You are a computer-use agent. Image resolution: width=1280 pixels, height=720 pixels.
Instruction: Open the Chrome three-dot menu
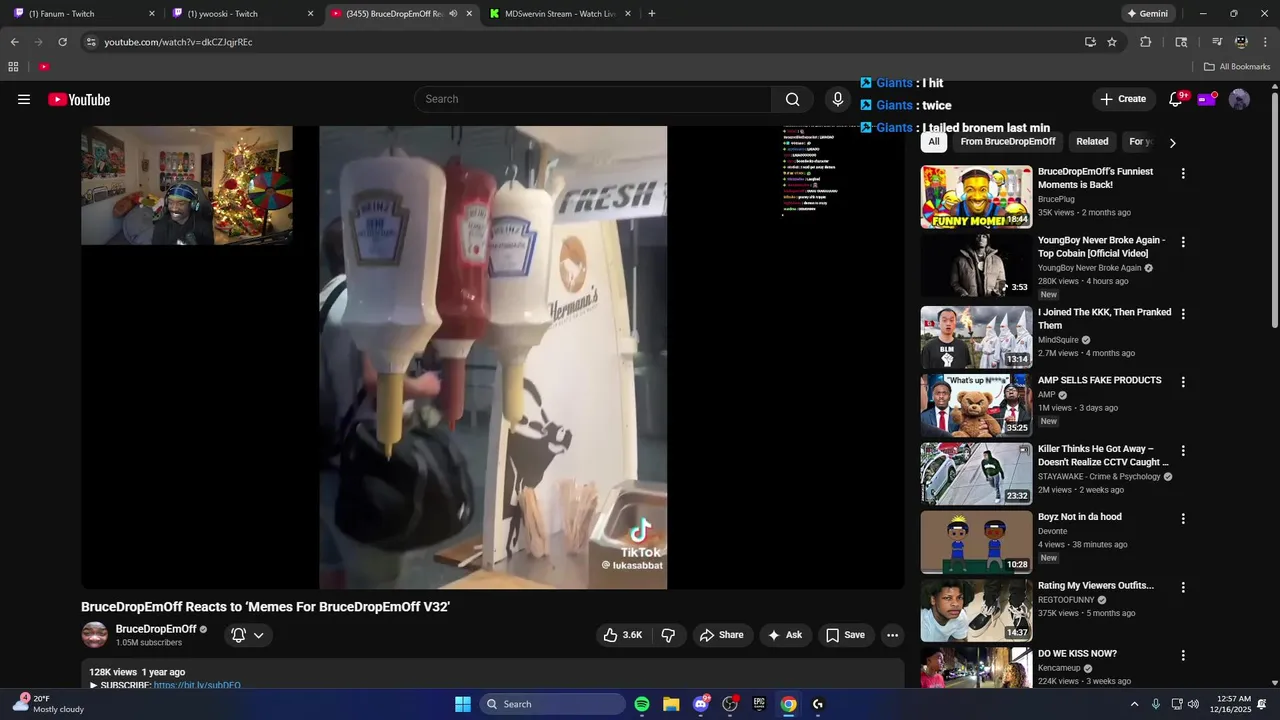coord(1265,42)
